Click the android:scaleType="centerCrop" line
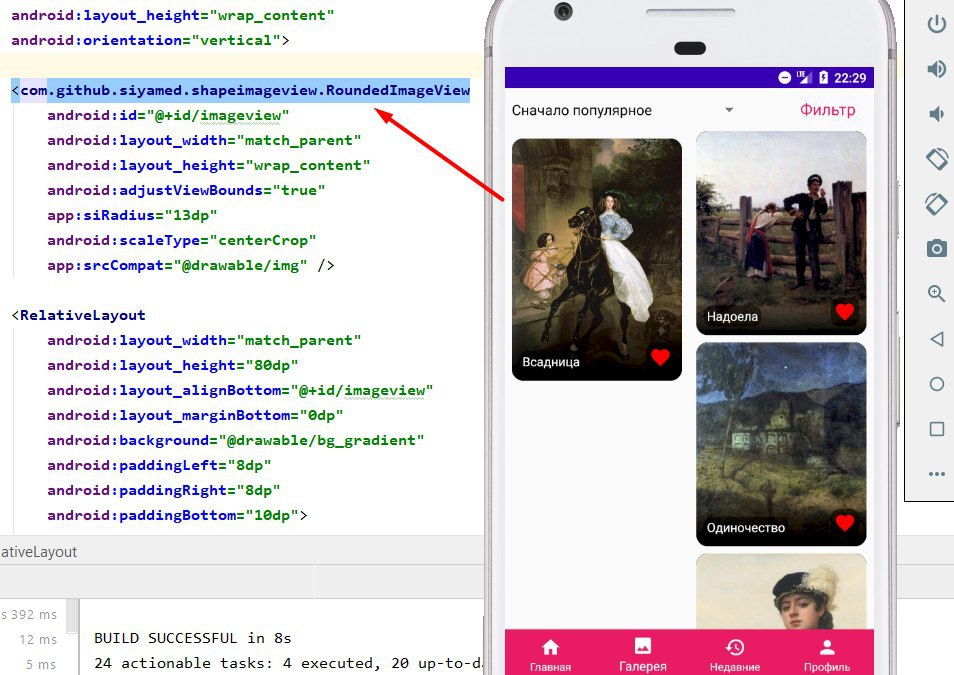954x675 pixels. [181, 240]
